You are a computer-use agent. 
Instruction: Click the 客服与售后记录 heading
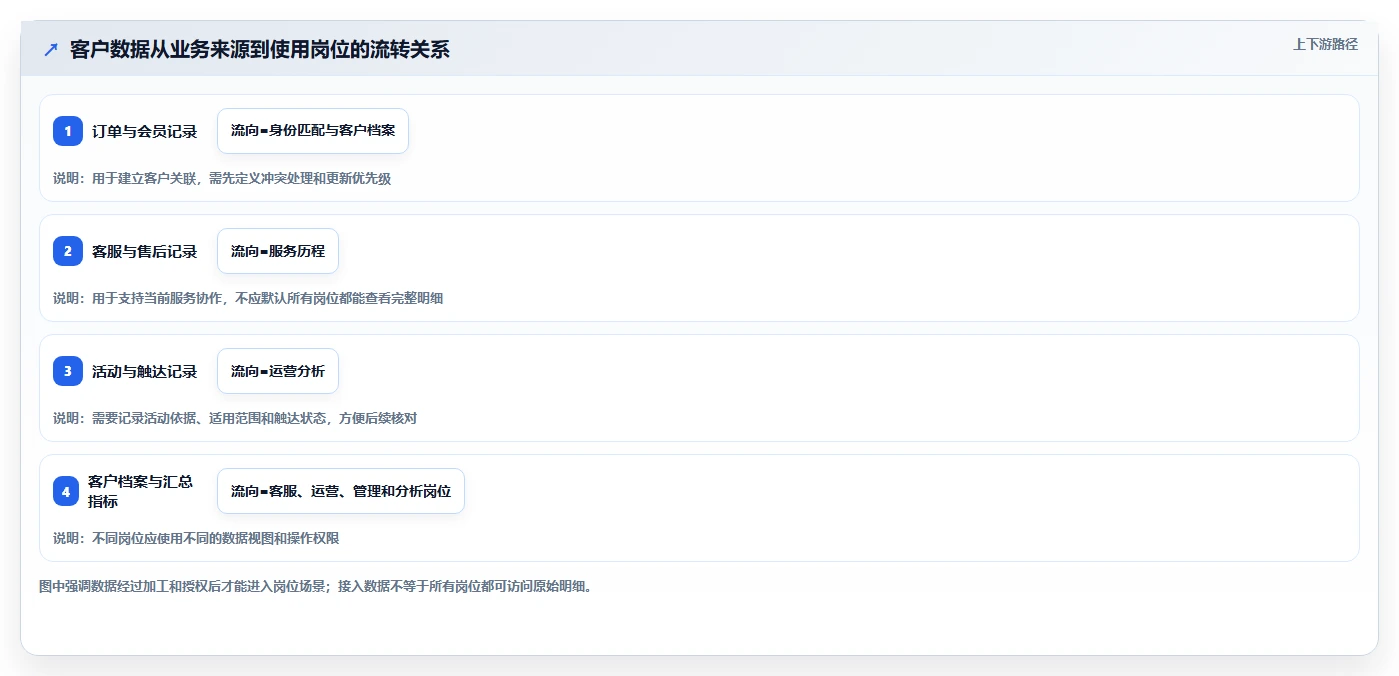(x=145, y=251)
